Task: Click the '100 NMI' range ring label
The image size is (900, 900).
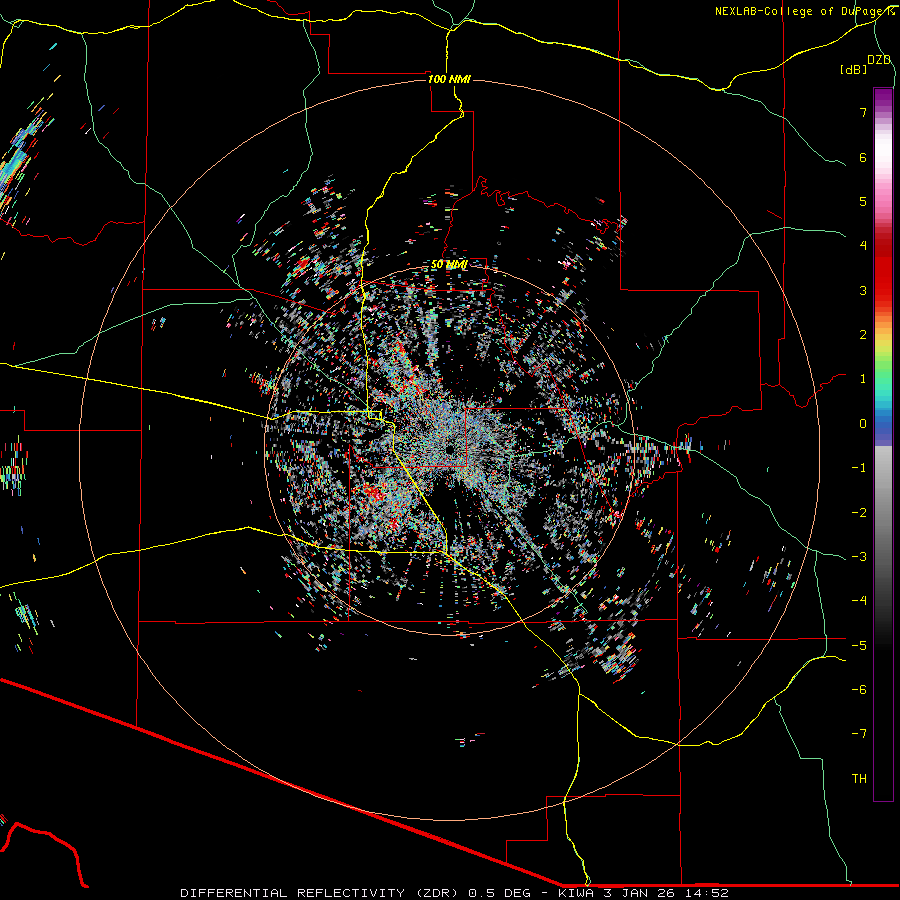Action: tap(449, 79)
